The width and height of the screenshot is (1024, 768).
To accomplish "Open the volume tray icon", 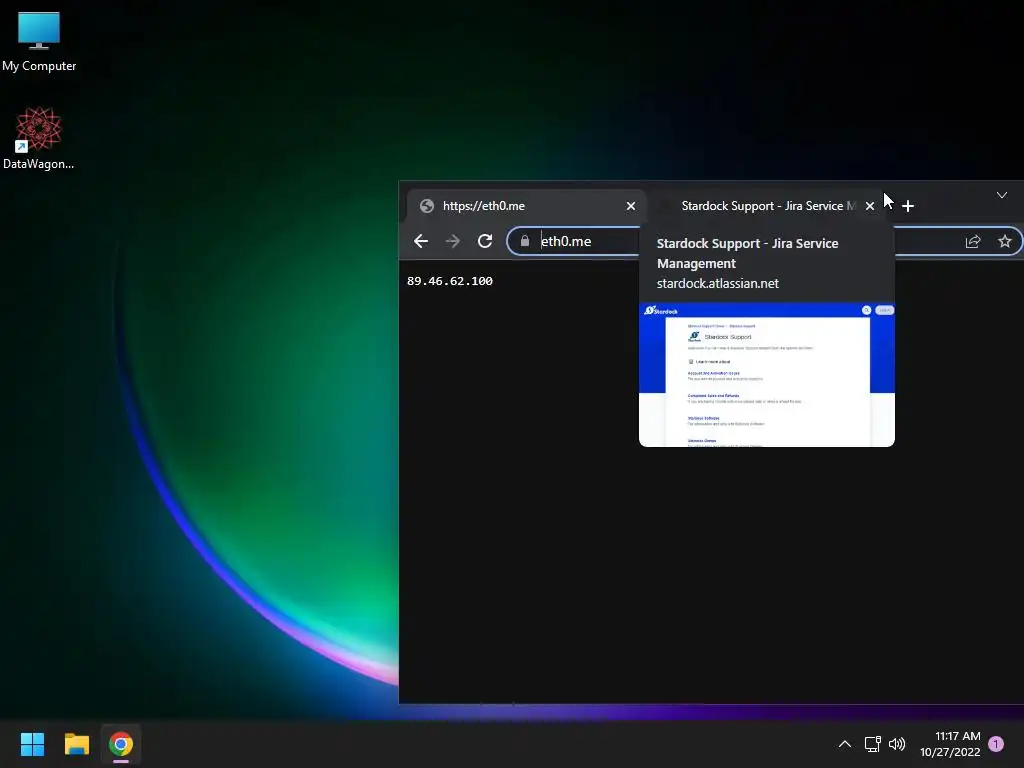I will pyautogui.click(x=897, y=744).
